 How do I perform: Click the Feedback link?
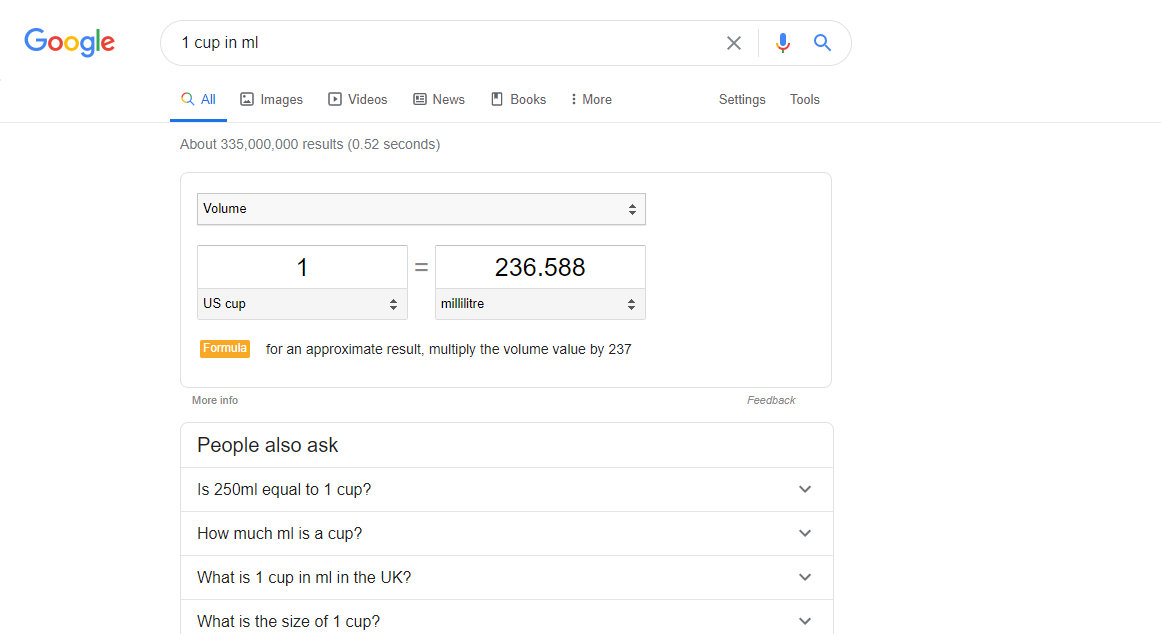(771, 400)
